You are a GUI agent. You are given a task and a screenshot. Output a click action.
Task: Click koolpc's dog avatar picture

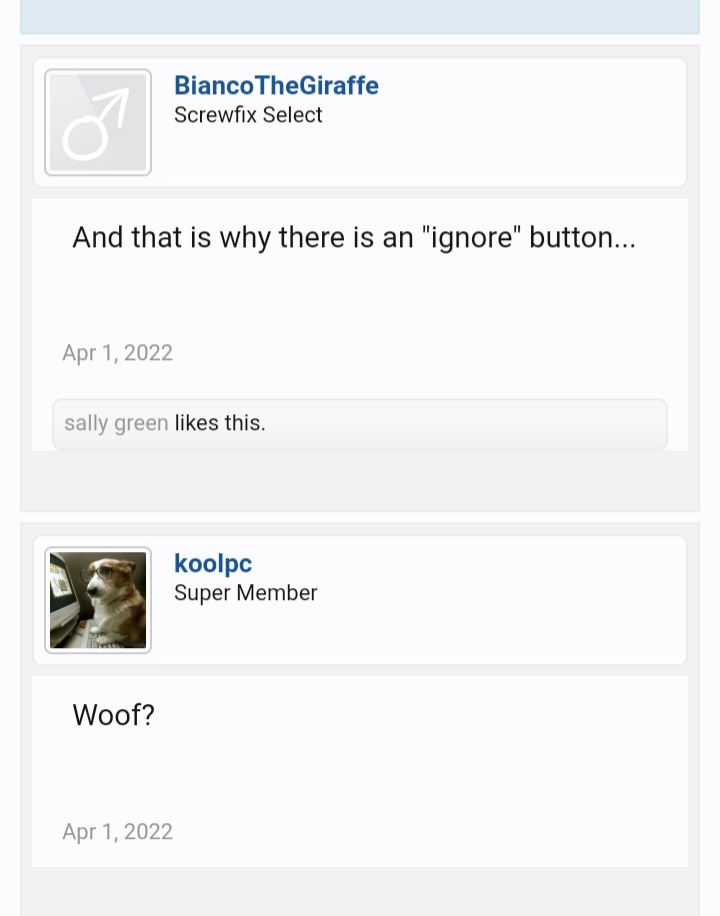tap(97, 599)
